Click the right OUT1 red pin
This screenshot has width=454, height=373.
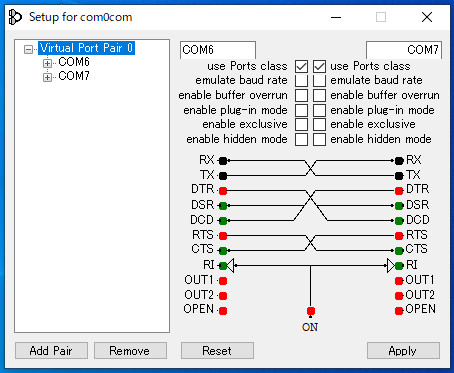399,281
